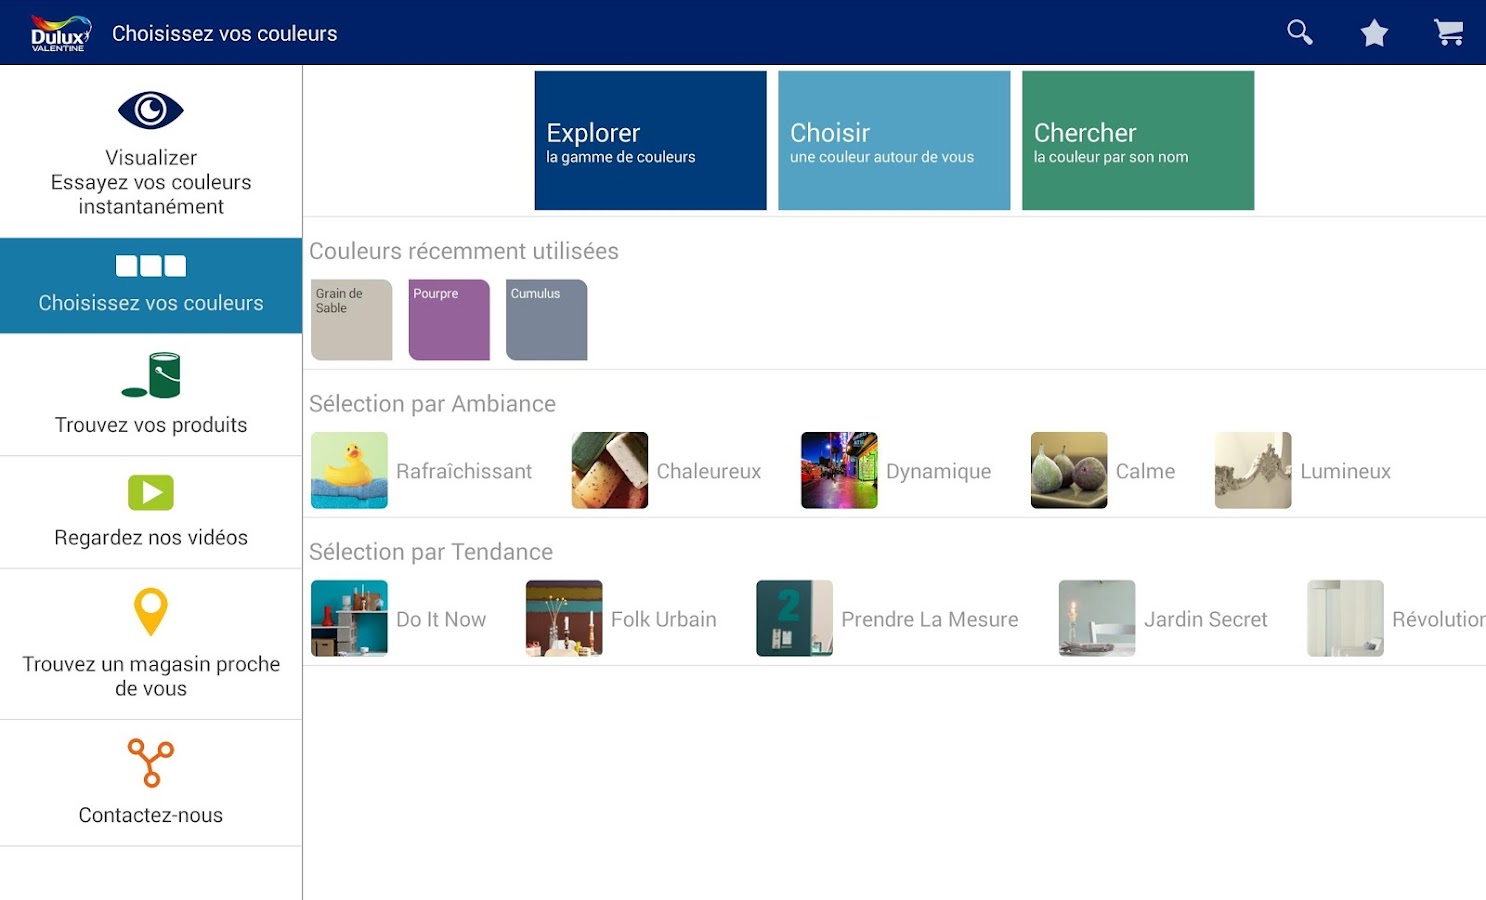Viewport: 1486px width, 900px height.
Task: Click the Dulux Valentine logo
Action: pos(57,31)
